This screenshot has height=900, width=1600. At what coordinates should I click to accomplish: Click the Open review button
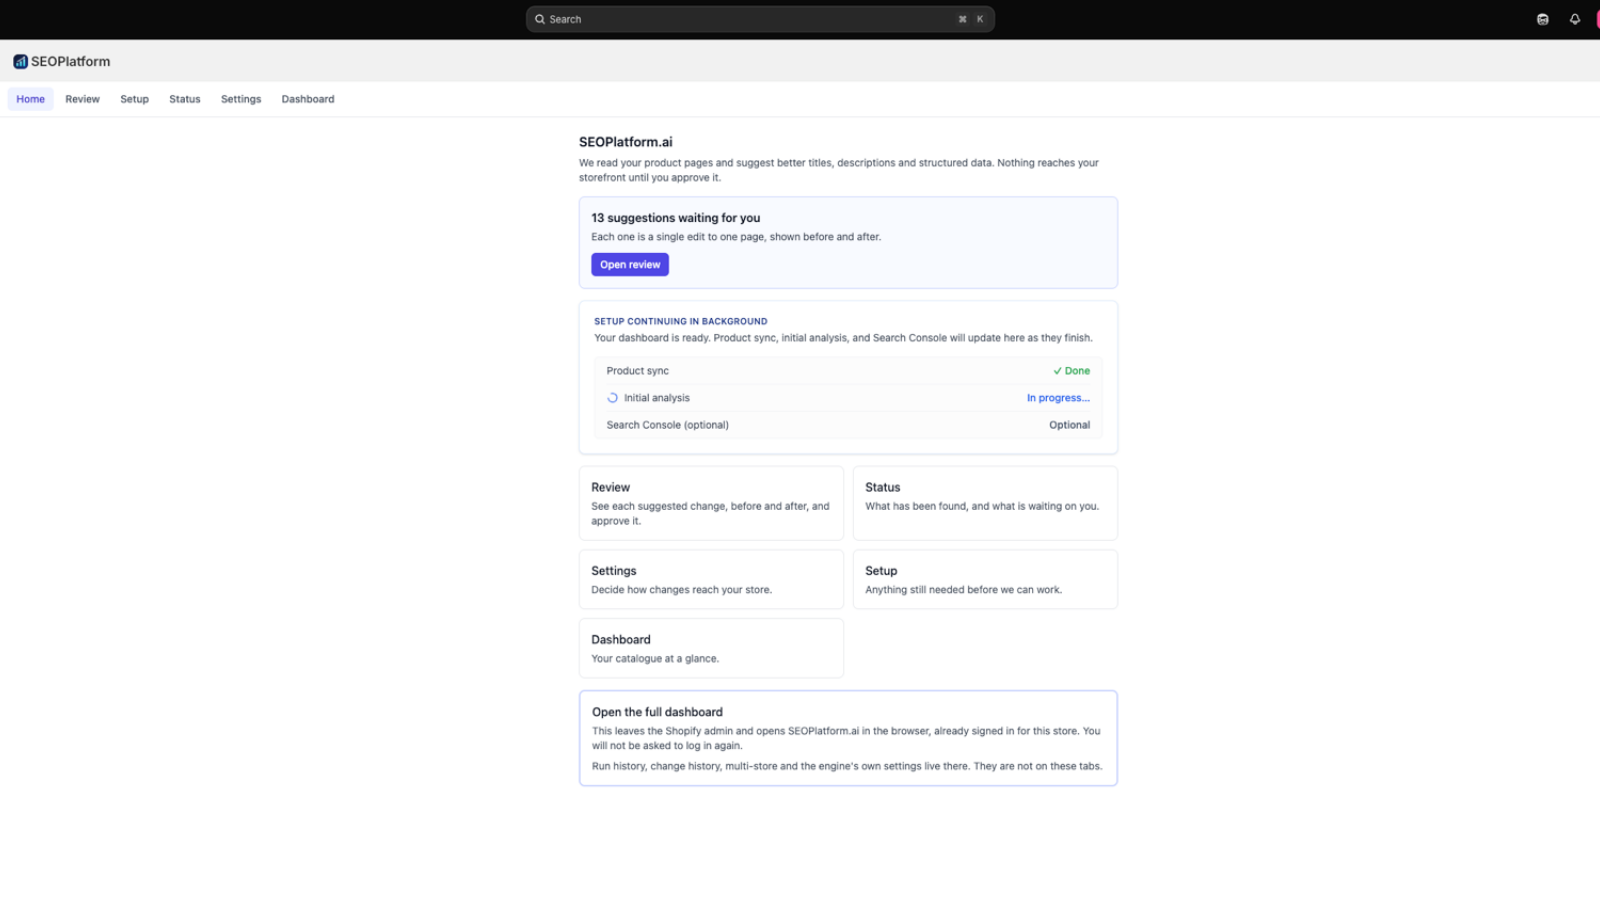pos(630,265)
